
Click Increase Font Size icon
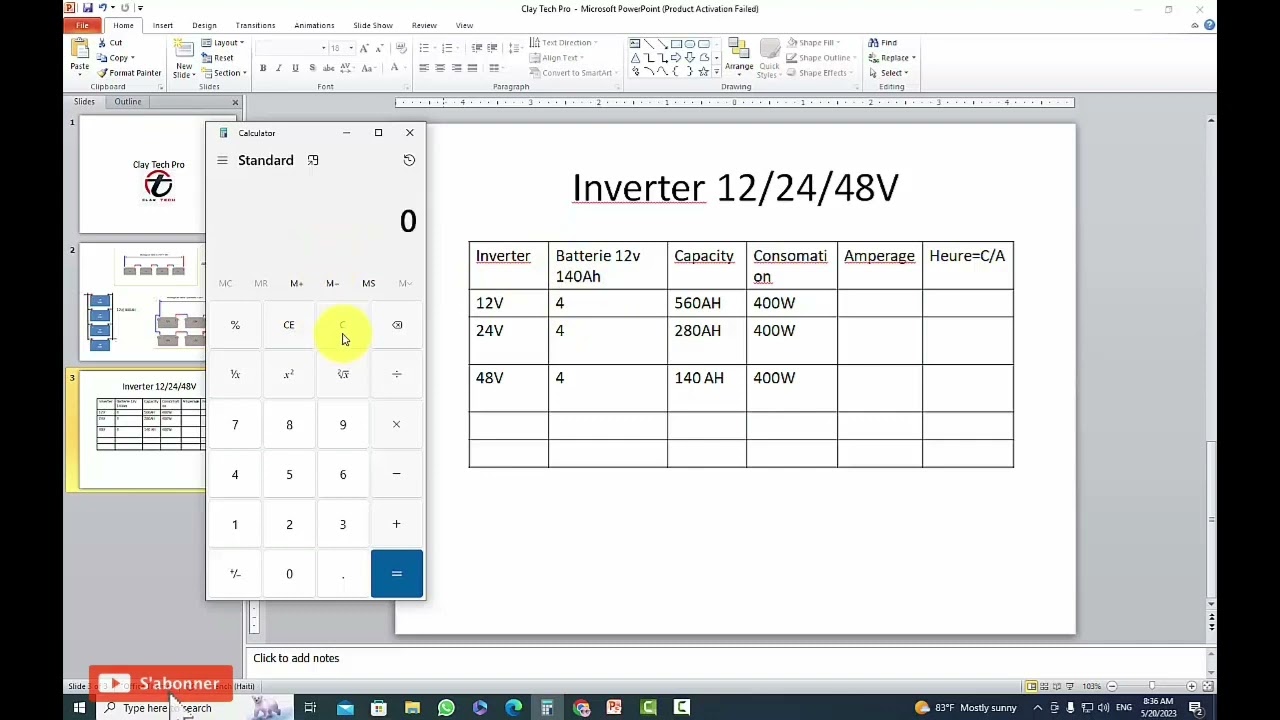click(364, 48)
